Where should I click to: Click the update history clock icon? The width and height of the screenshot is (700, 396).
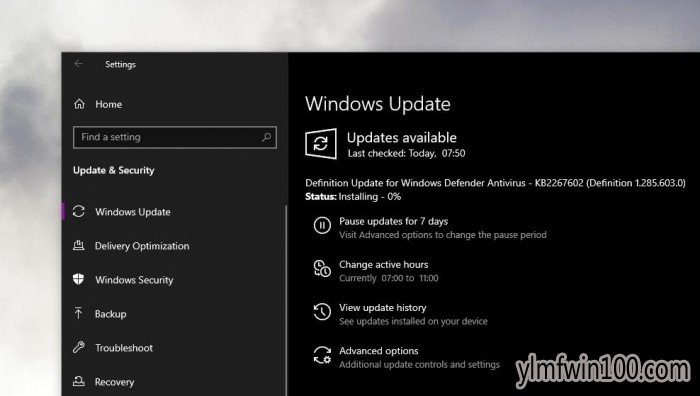(322, 312)
